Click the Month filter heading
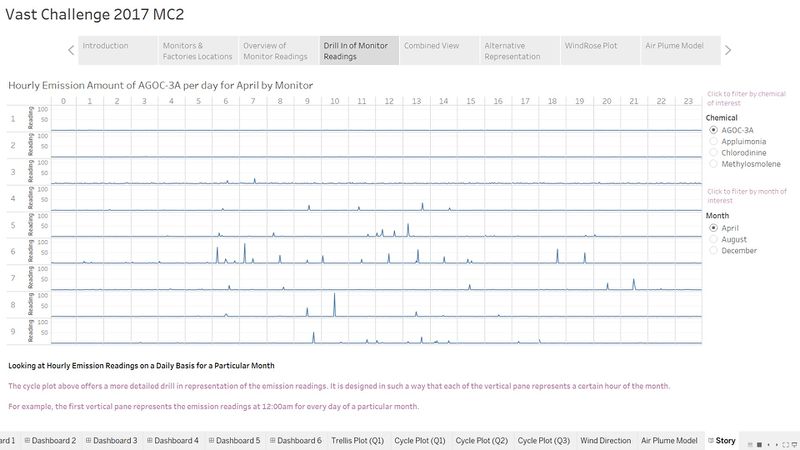The width and height of the screenshot is (800, 450). point(717,215)
